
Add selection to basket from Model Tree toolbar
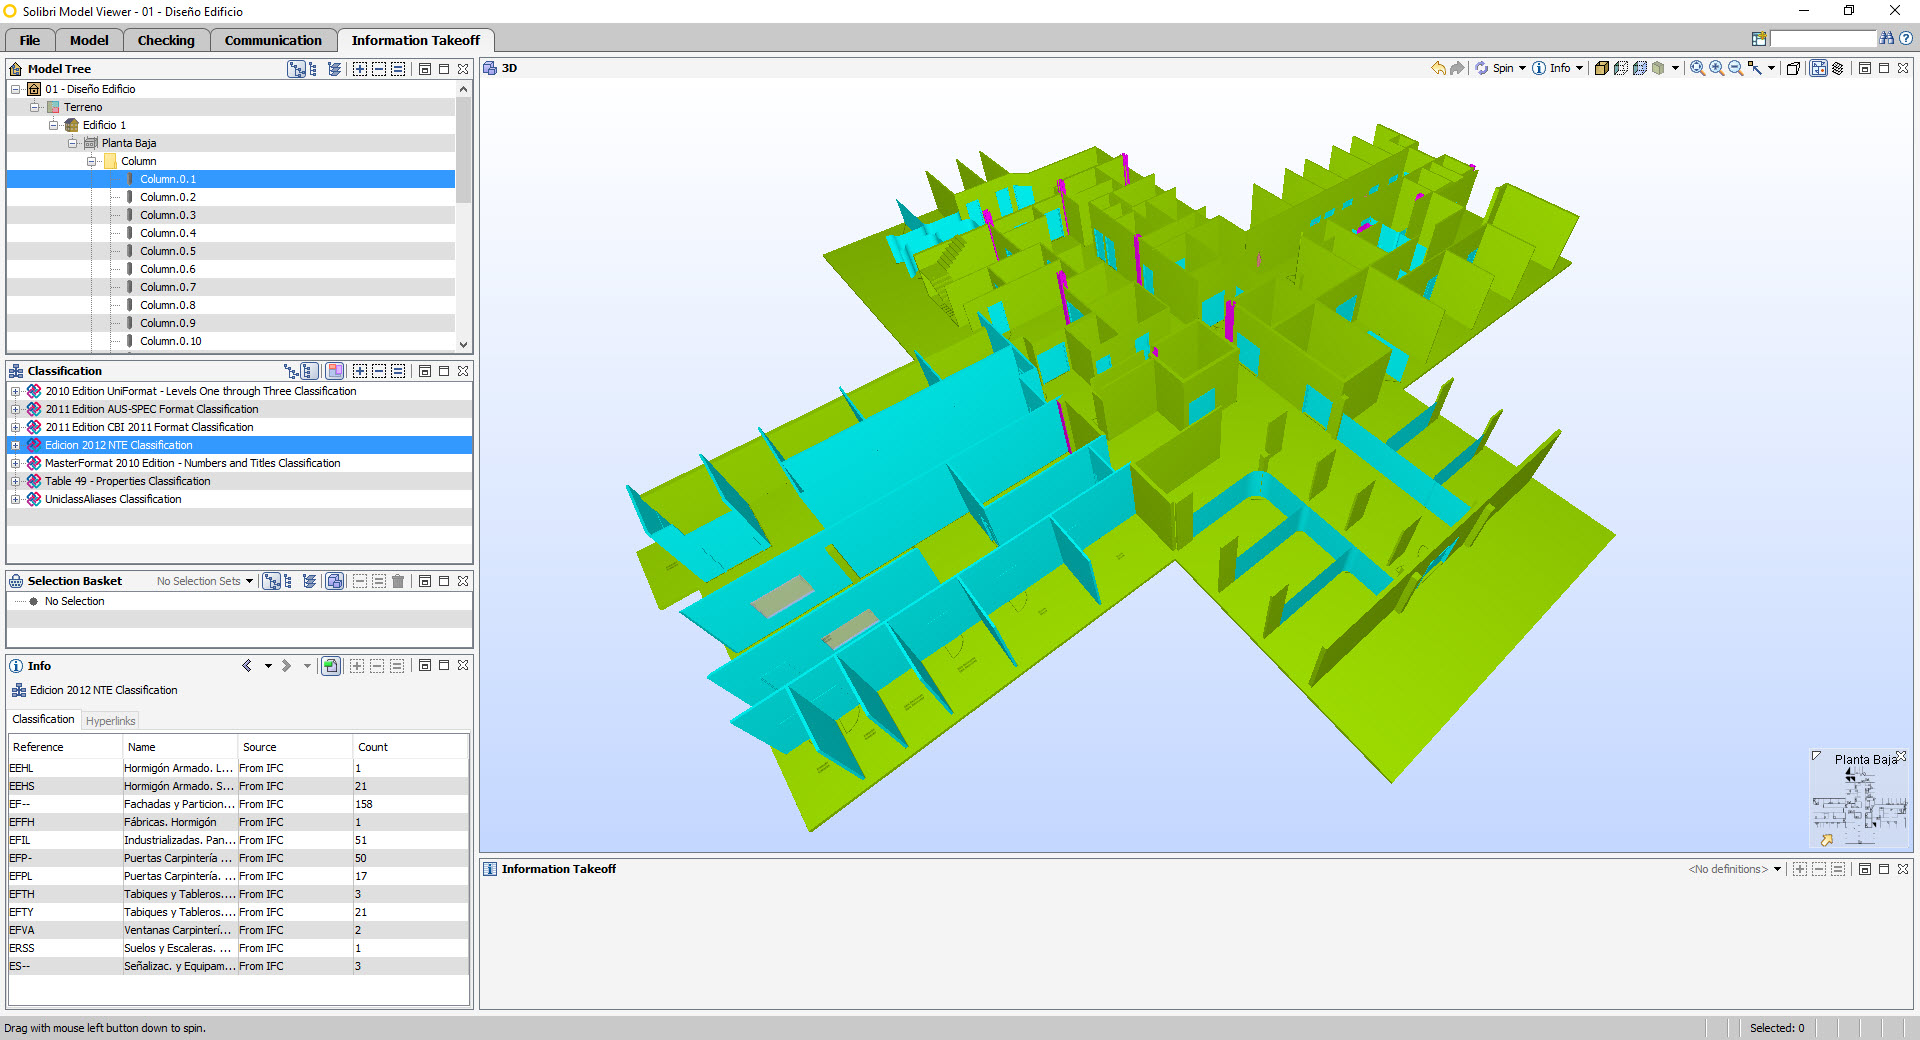tap(360, 69)
